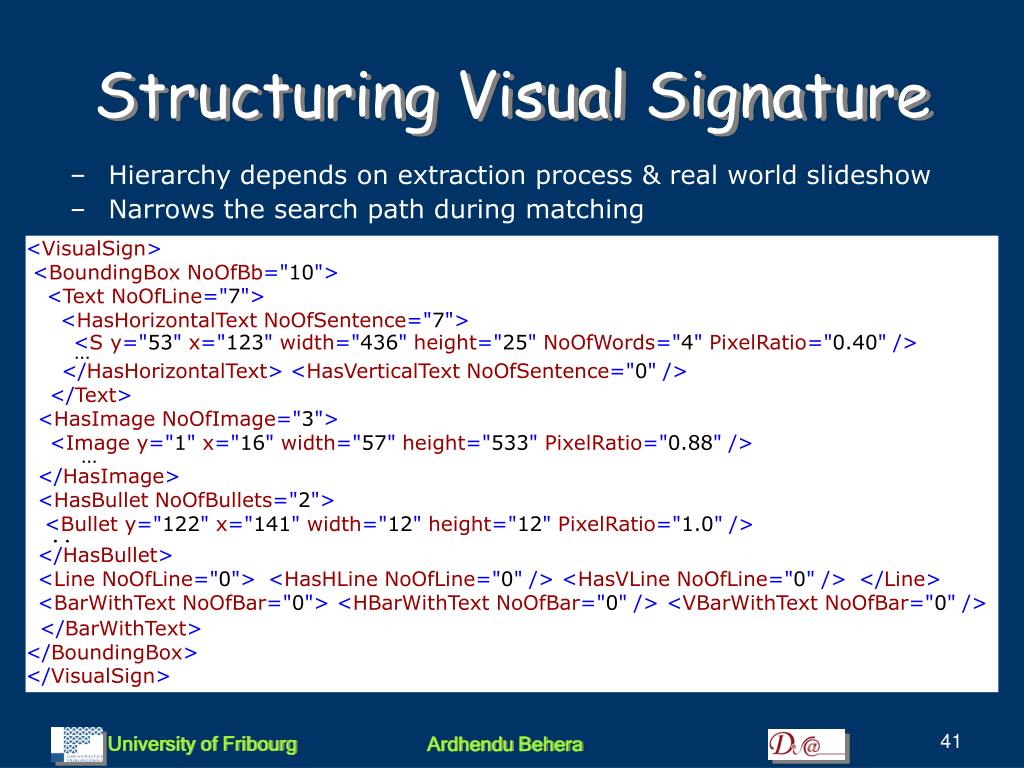Click the DIVA logo in the footer
The image size is (1024, 768).
[x=808, y=745]
